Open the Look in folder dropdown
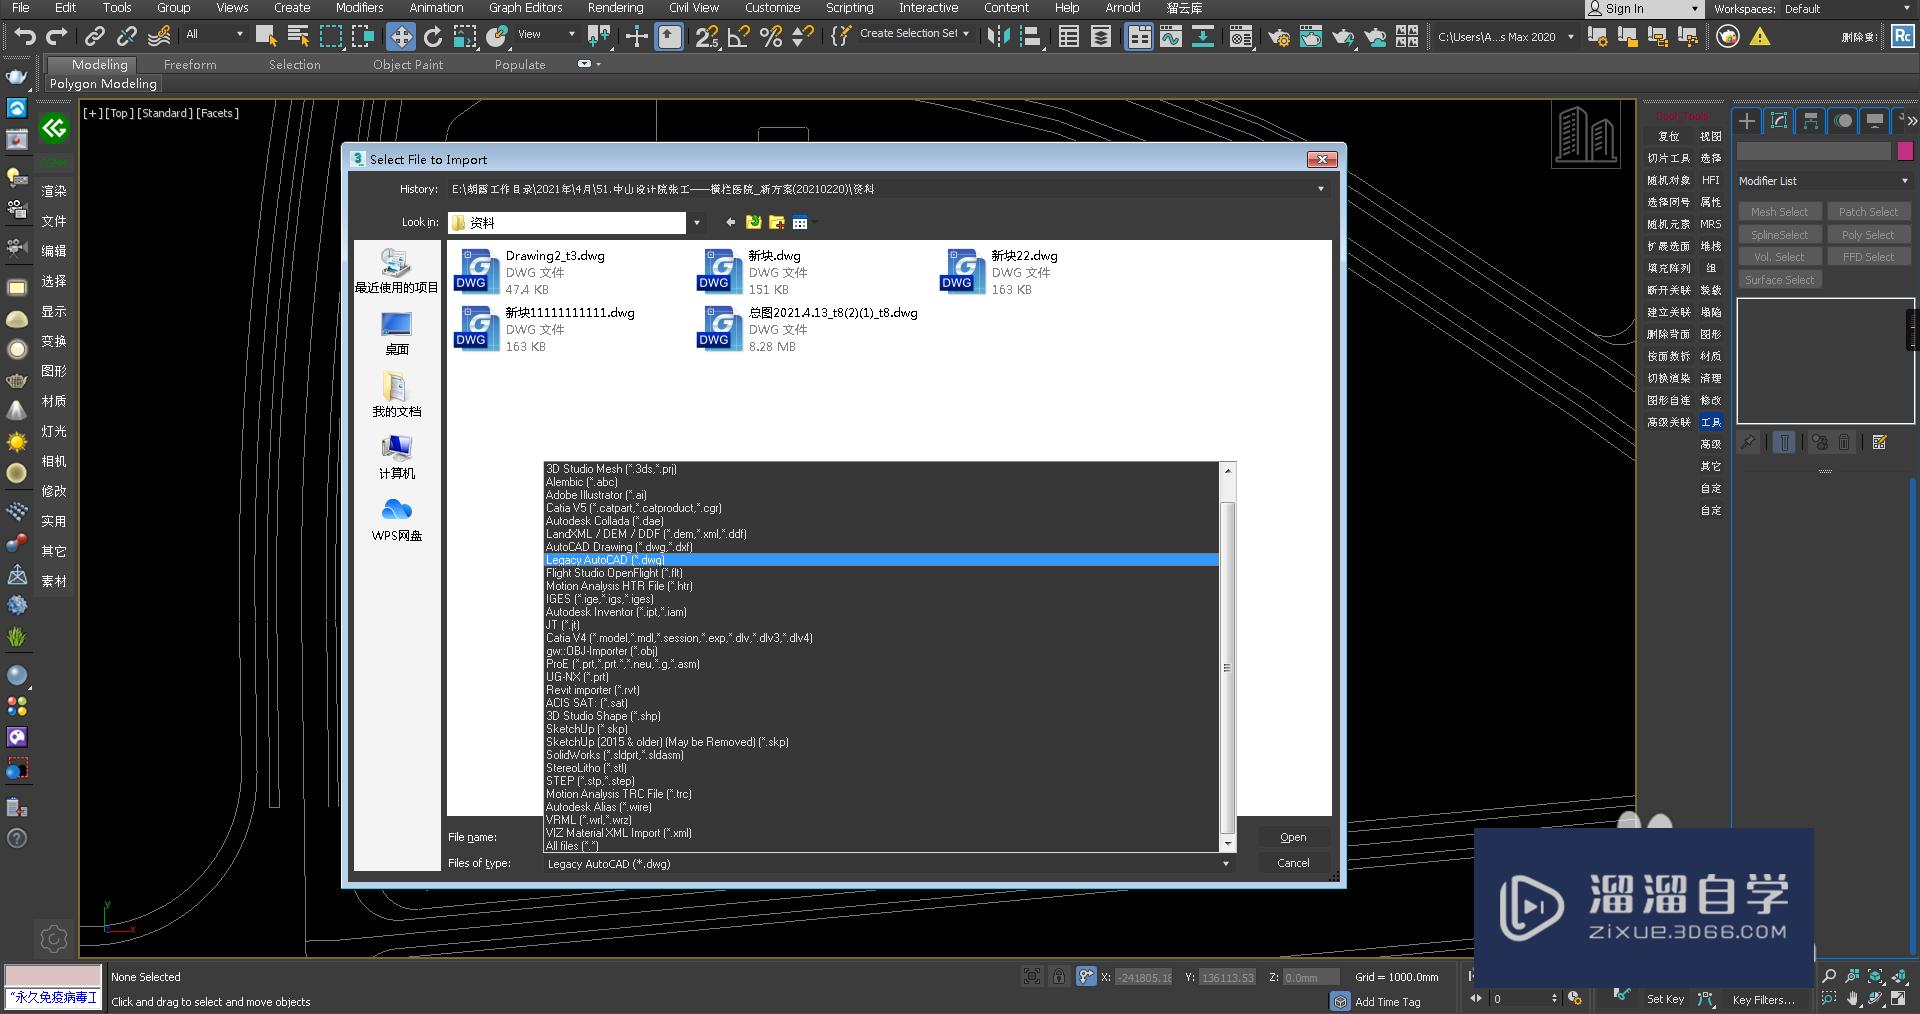This screenshot has height=1014, width=1920. pyautogui.click(x=696, y=223)
